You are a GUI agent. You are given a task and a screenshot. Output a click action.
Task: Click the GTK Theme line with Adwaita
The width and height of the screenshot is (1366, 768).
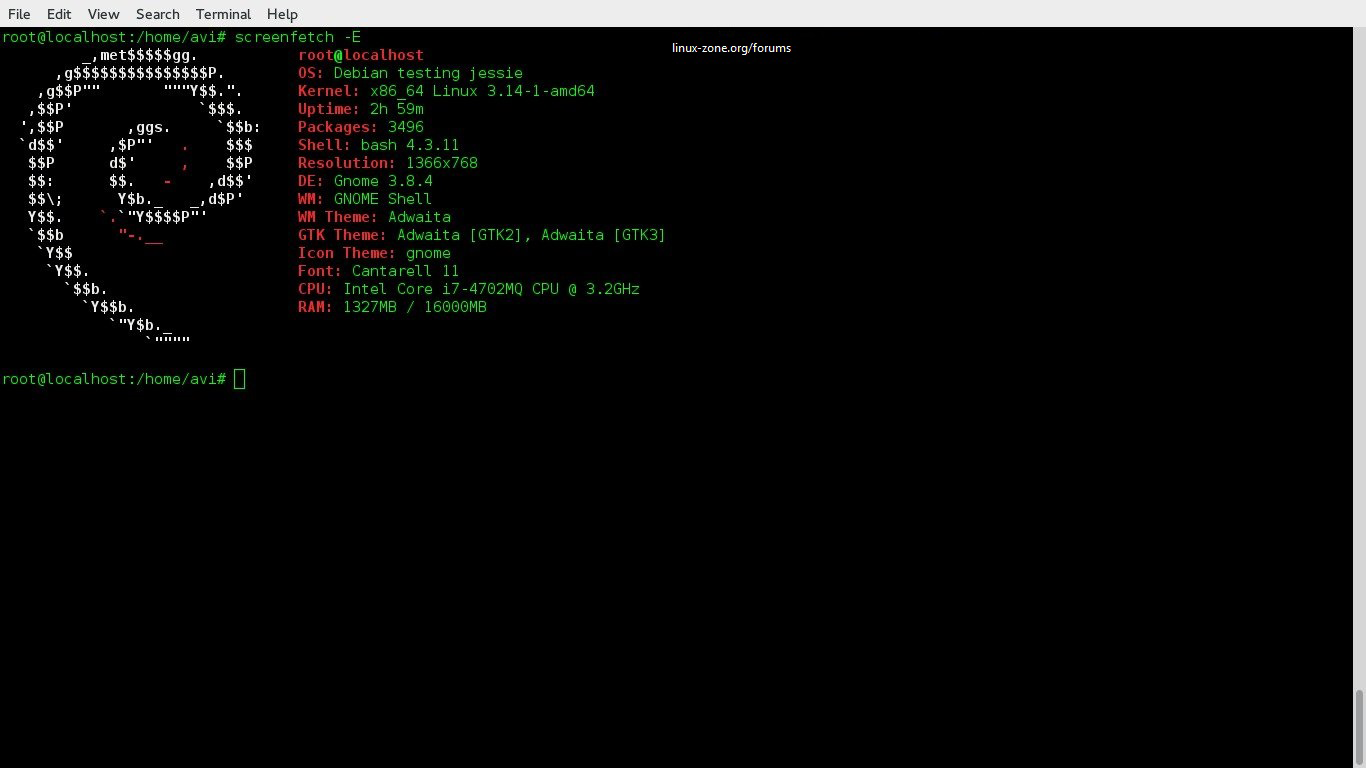[x=481, y=235]
